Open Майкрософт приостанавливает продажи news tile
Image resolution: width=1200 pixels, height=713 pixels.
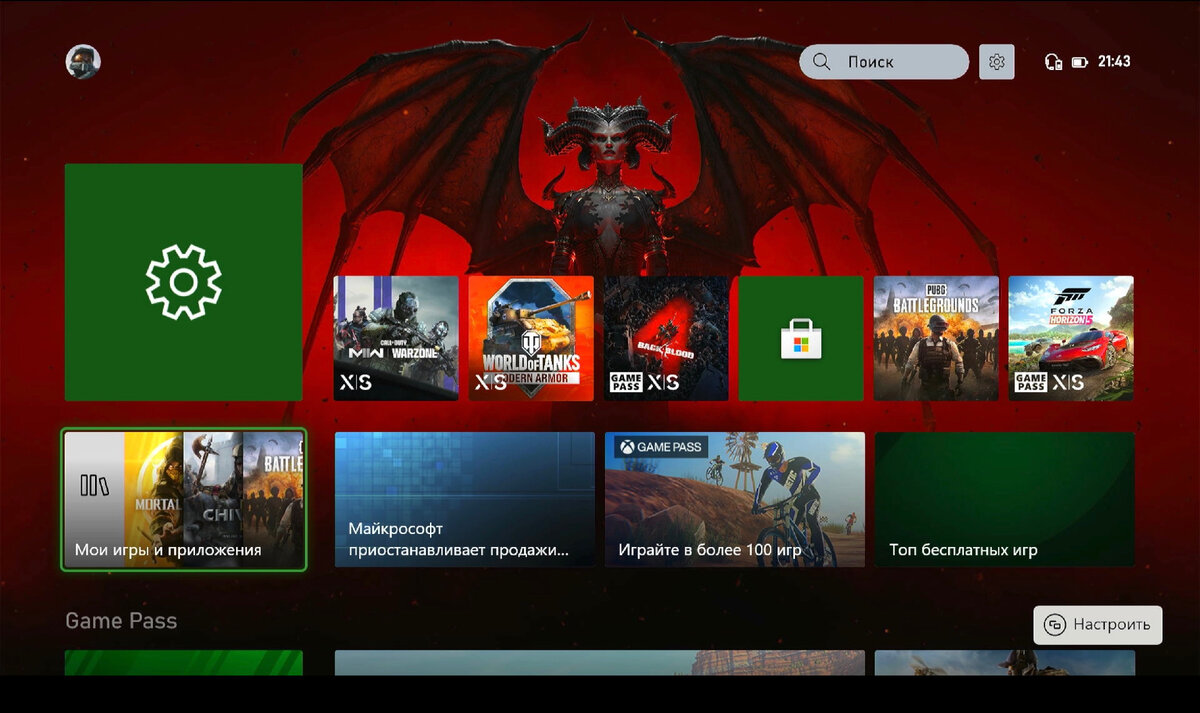tap(465, 500)
